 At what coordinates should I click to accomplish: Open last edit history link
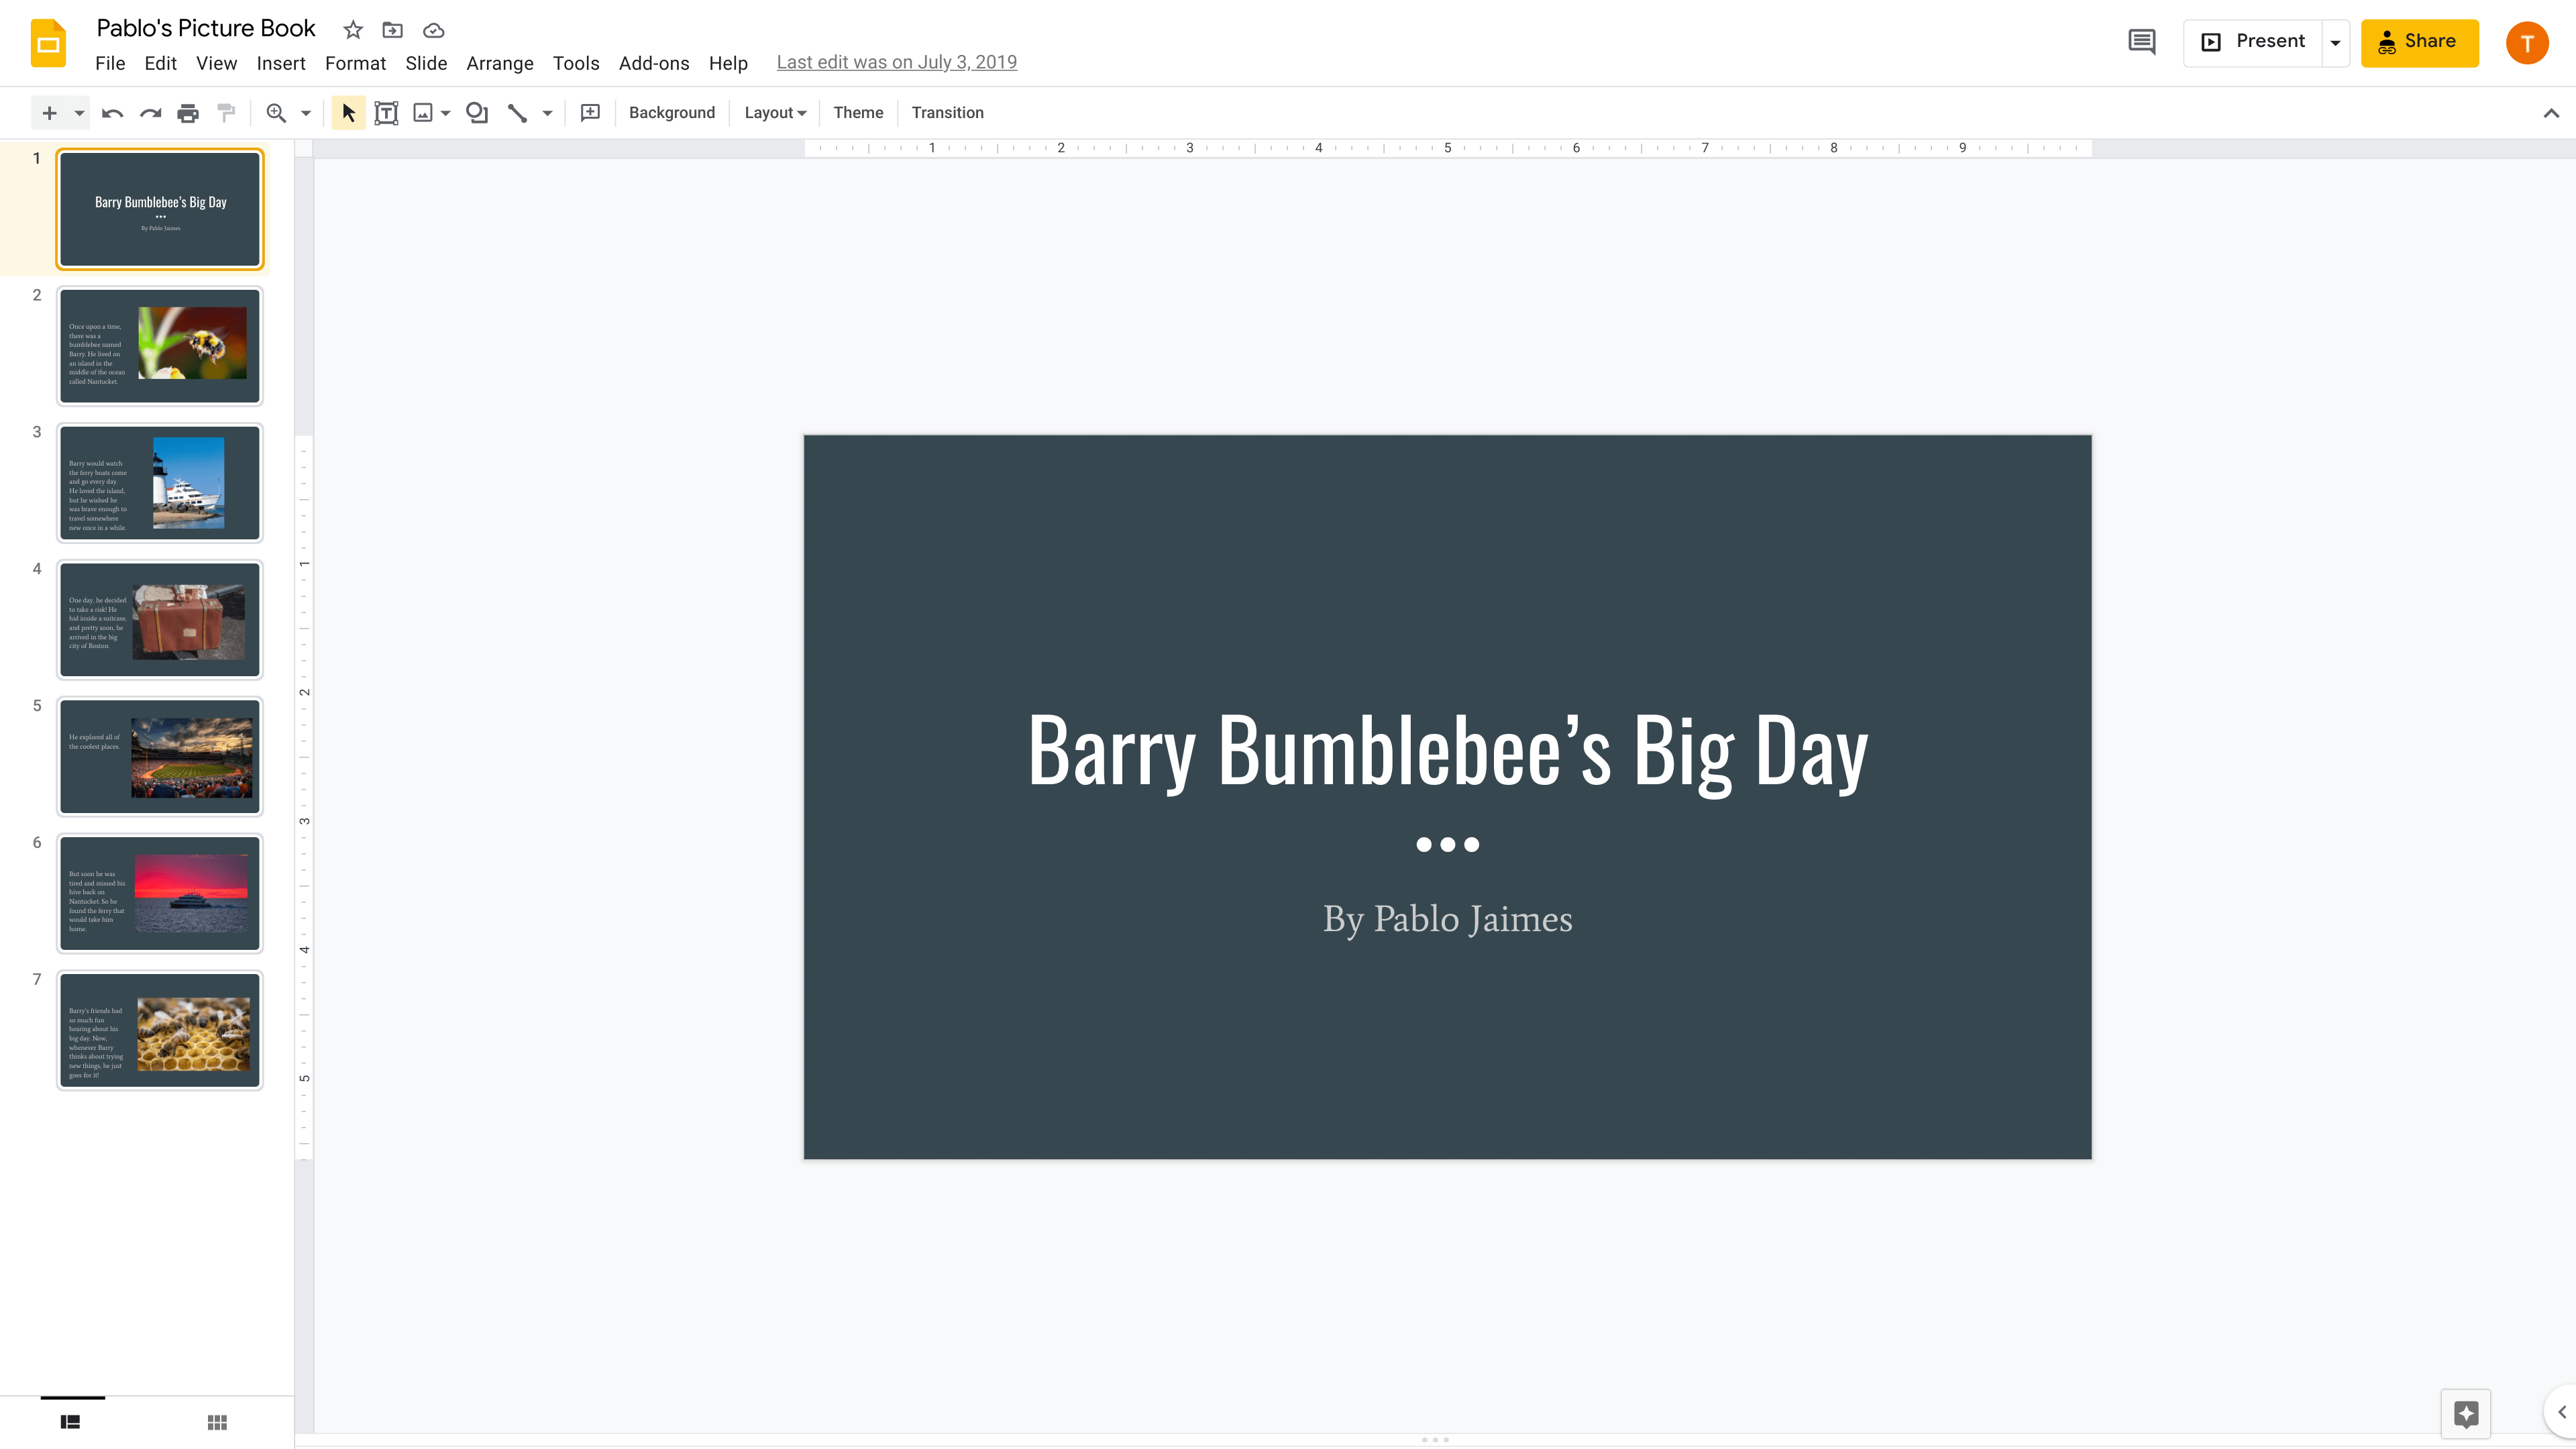pos(896,62)
